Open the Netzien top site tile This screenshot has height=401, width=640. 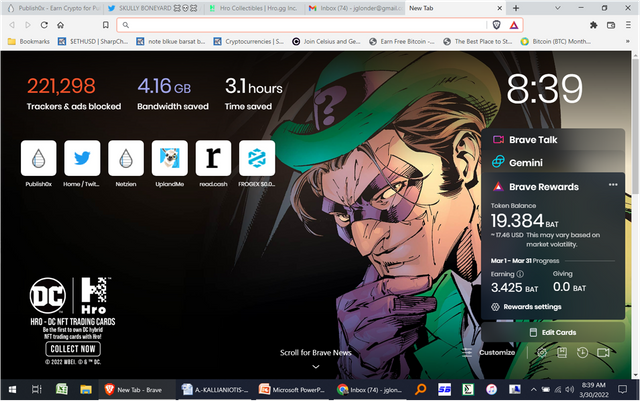point(126,158)
